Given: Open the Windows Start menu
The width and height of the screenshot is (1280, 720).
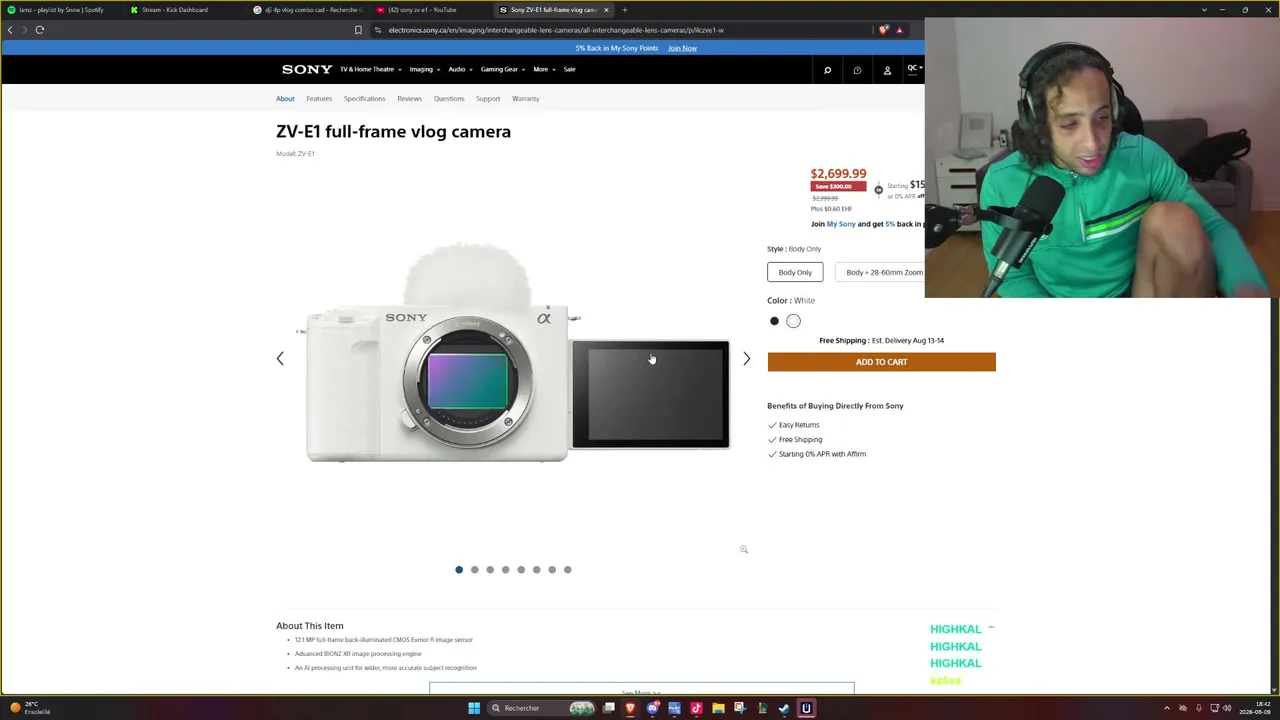Looking at the screenshot, I should coord(474,708).
